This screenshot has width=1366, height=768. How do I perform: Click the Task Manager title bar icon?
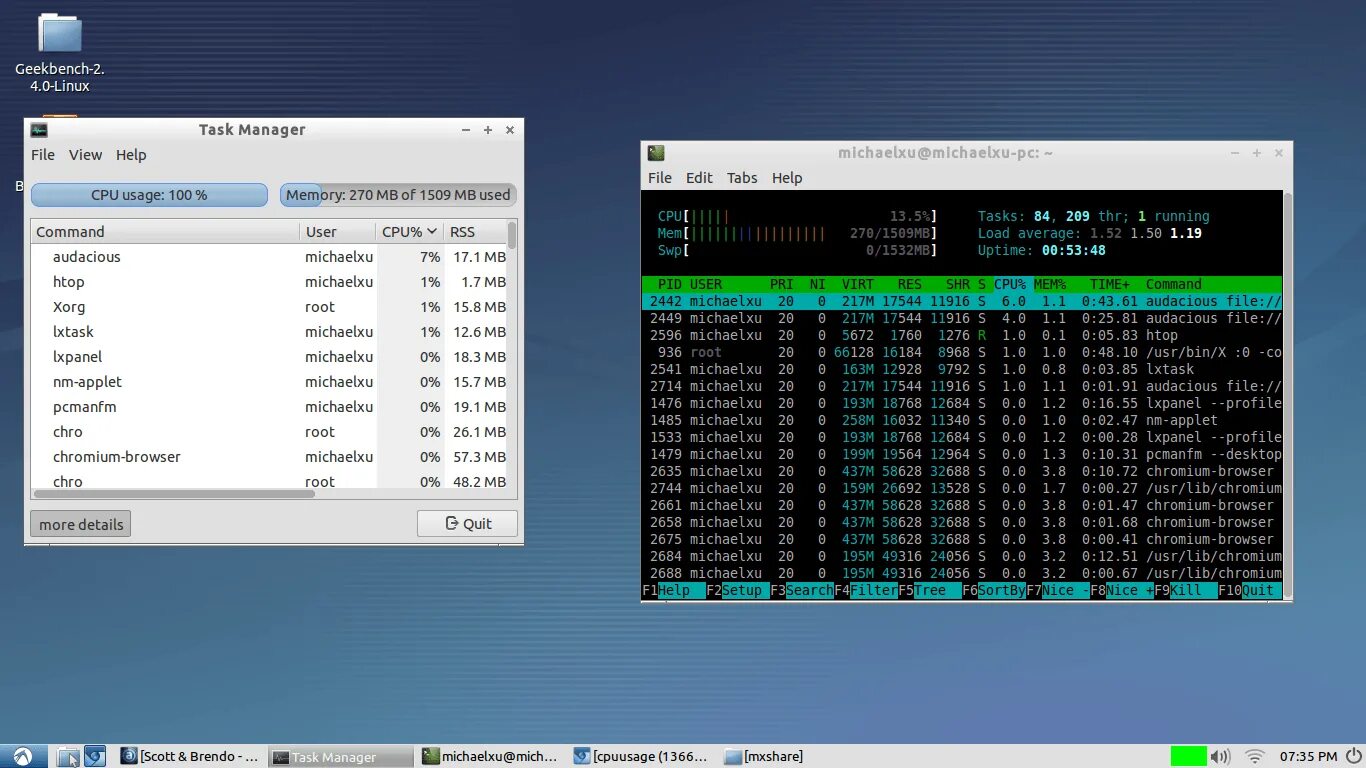[39, 129]
